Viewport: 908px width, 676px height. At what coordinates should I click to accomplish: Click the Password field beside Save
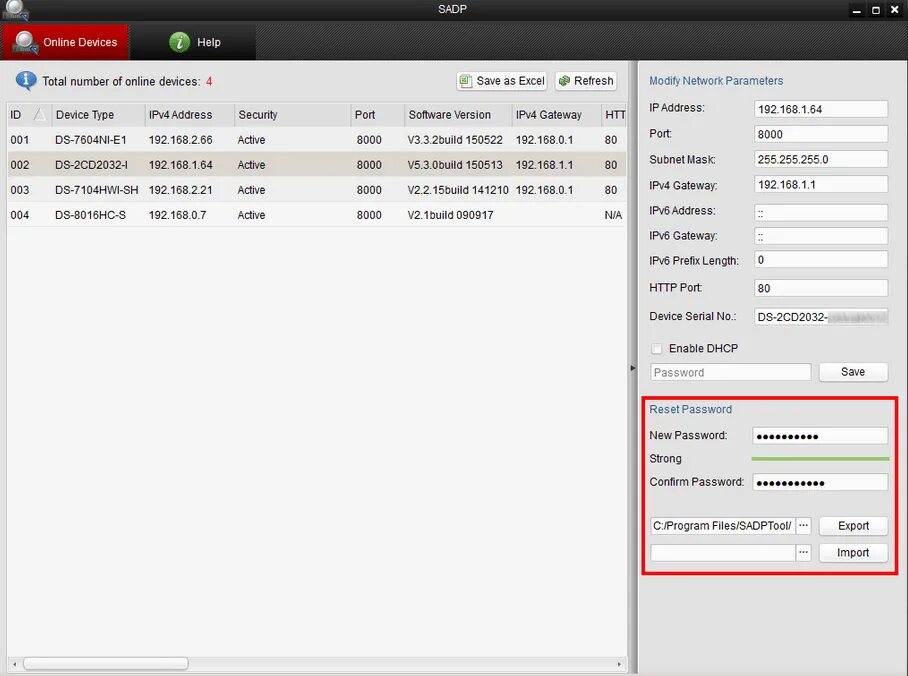[x=730, y=372]
